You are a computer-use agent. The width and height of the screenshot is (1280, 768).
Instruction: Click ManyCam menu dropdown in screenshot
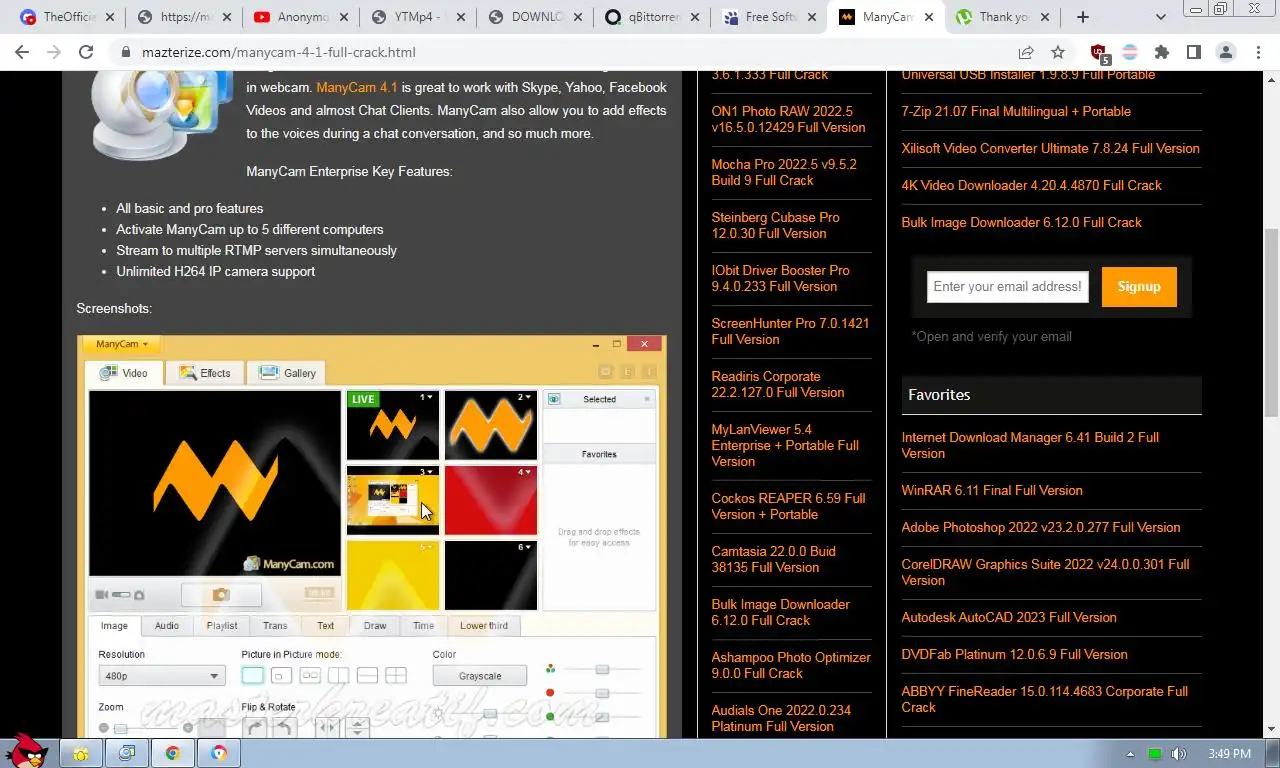pyautogui.click(x=121, y=344)
